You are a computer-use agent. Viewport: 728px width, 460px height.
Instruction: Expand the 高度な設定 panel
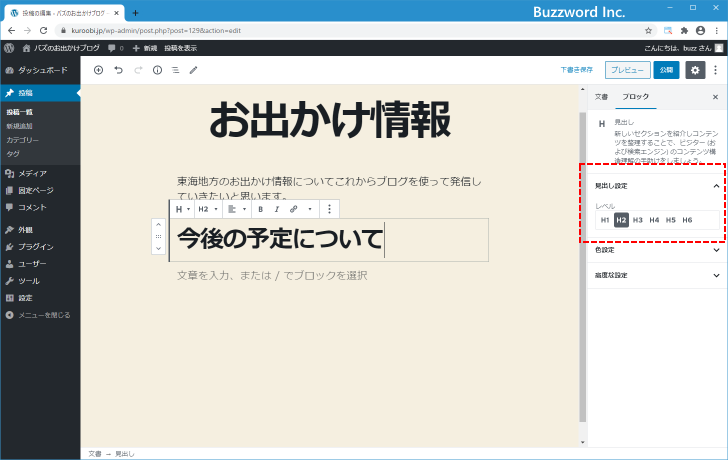coord(657,275)
